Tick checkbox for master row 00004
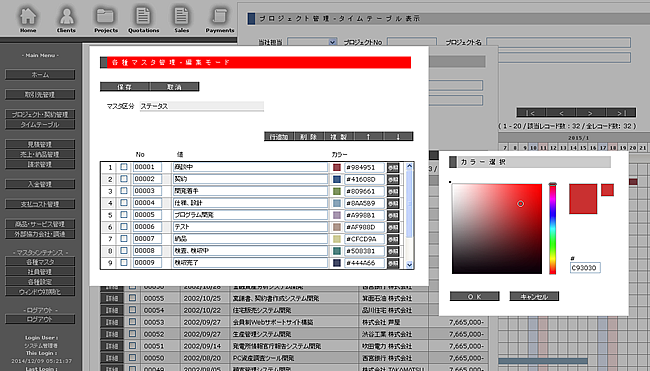Screen dimensions: 650x371 click(x=124, y=203)
